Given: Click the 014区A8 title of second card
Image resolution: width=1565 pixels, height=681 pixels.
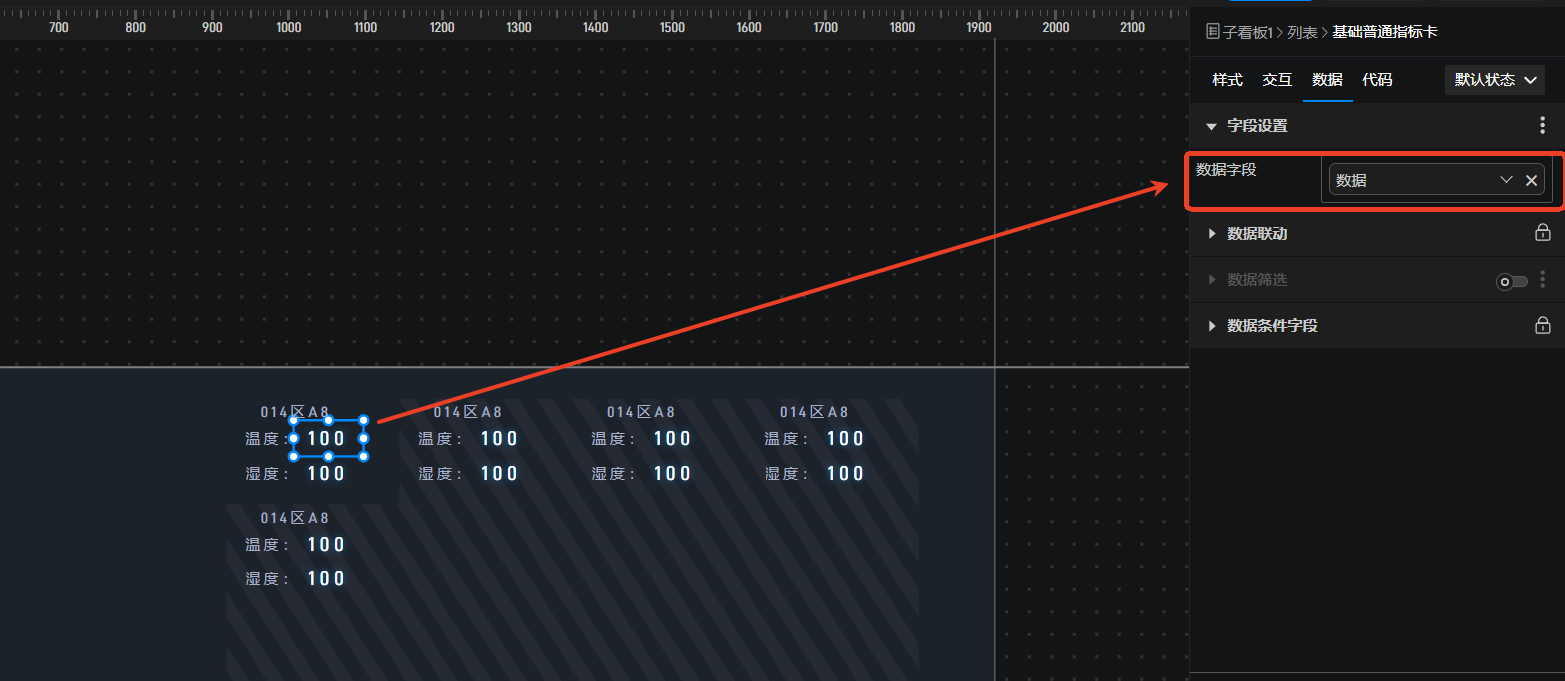Looking at the screenshot, I should 467,412.
